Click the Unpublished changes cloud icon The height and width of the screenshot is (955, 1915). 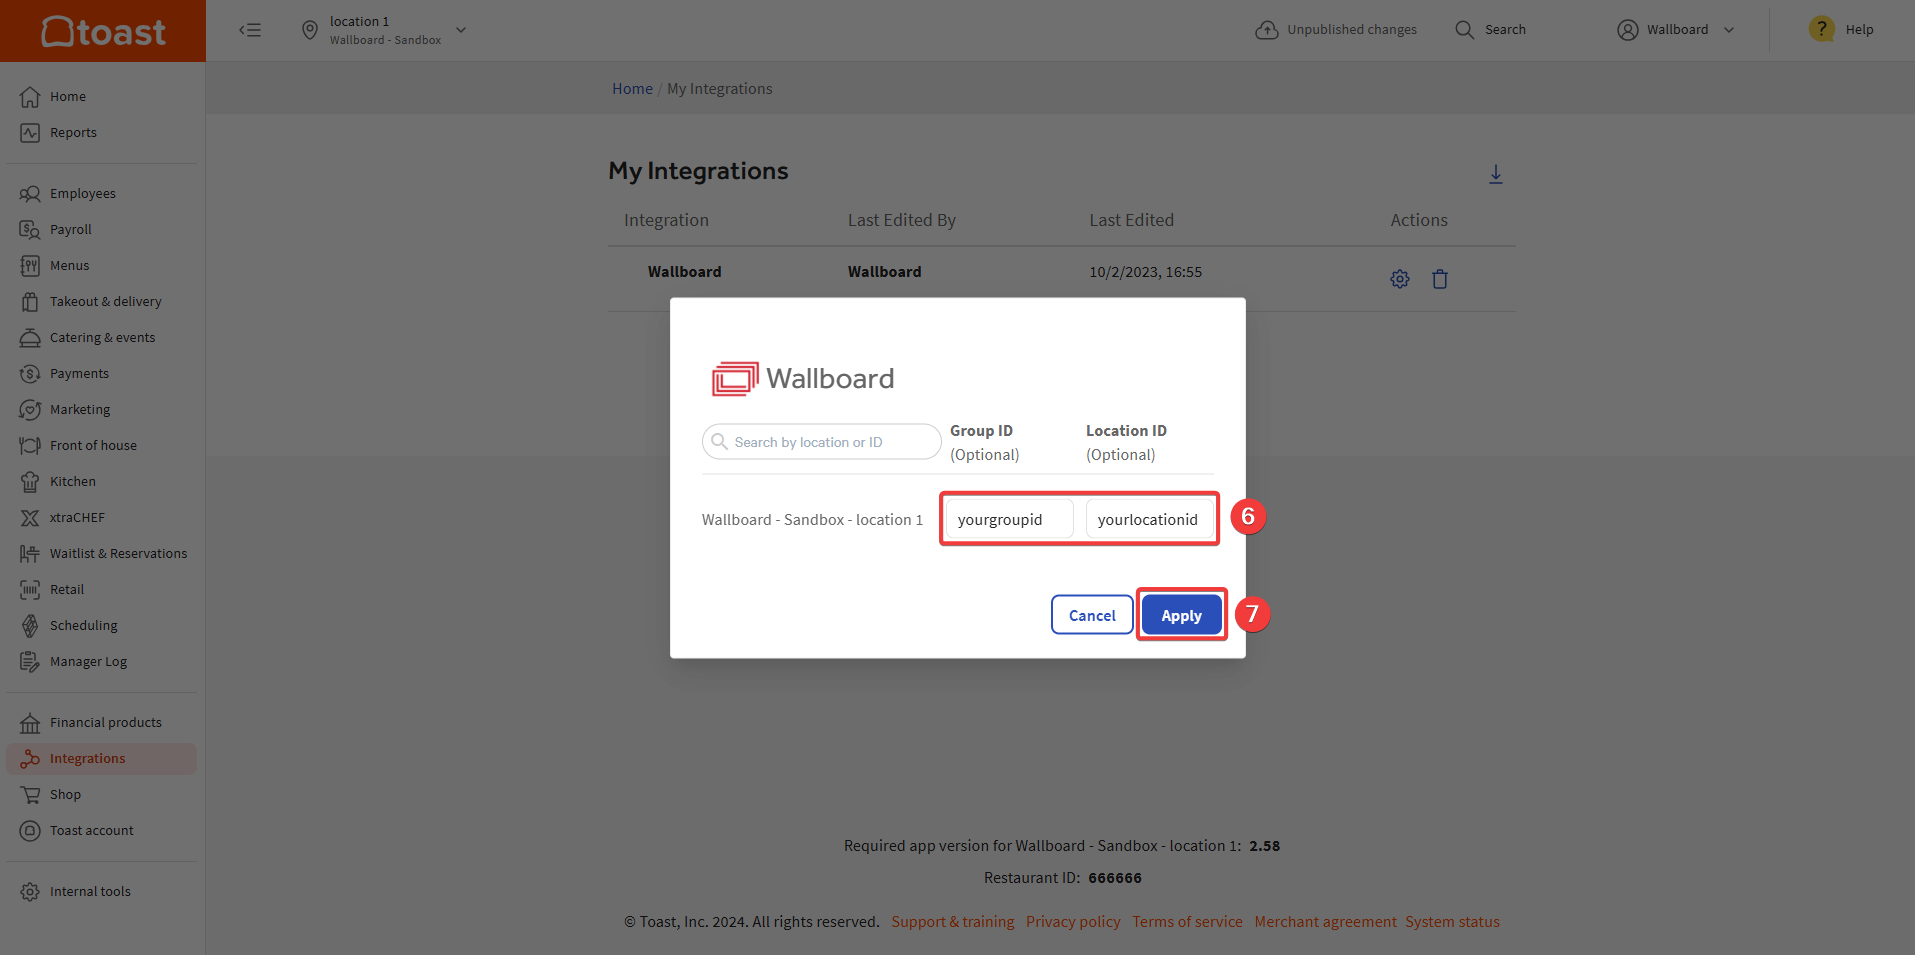(x=1267, y=30)
